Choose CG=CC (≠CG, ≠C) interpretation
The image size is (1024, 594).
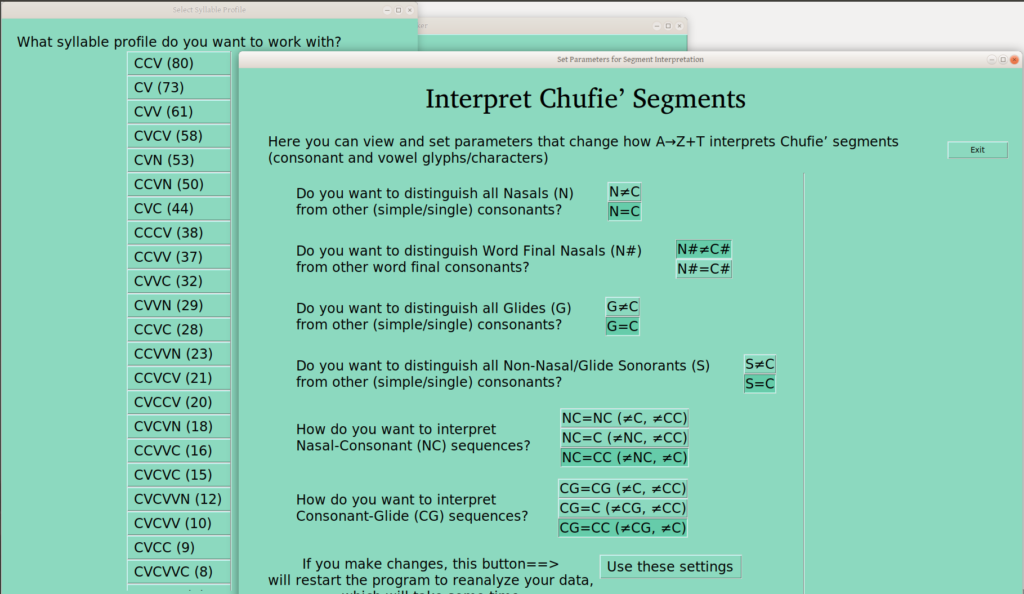622,528
